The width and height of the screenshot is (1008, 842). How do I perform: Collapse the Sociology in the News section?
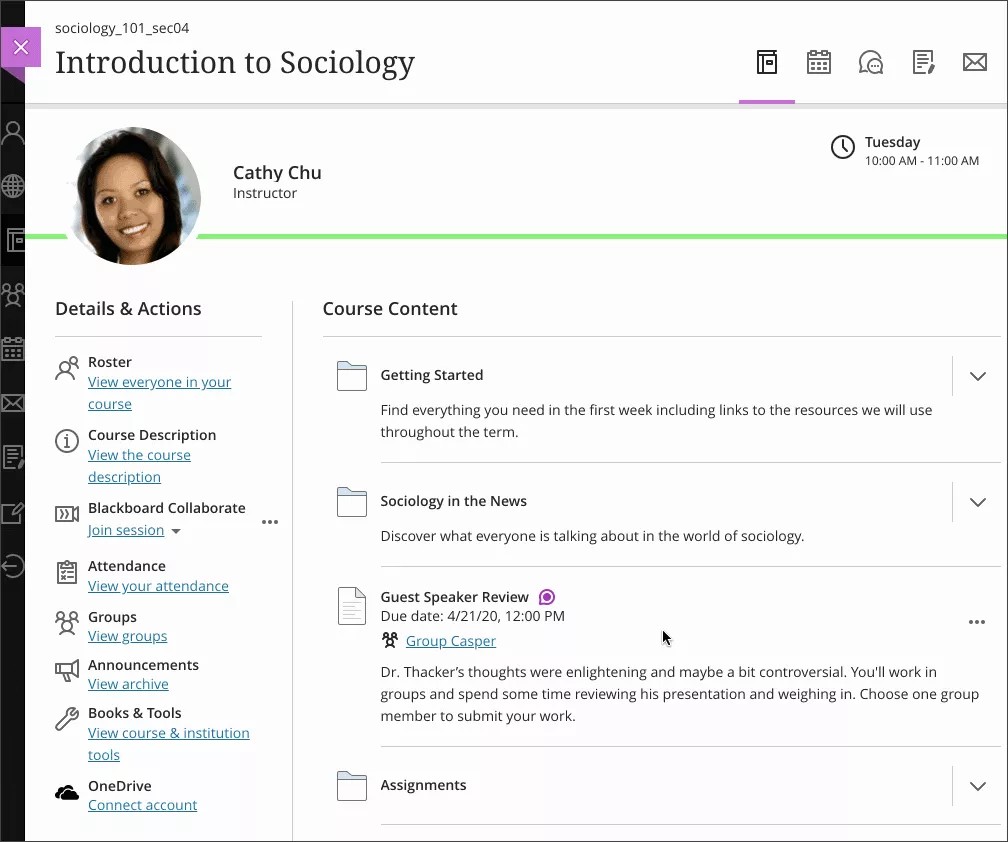click(x=977, y=502)
